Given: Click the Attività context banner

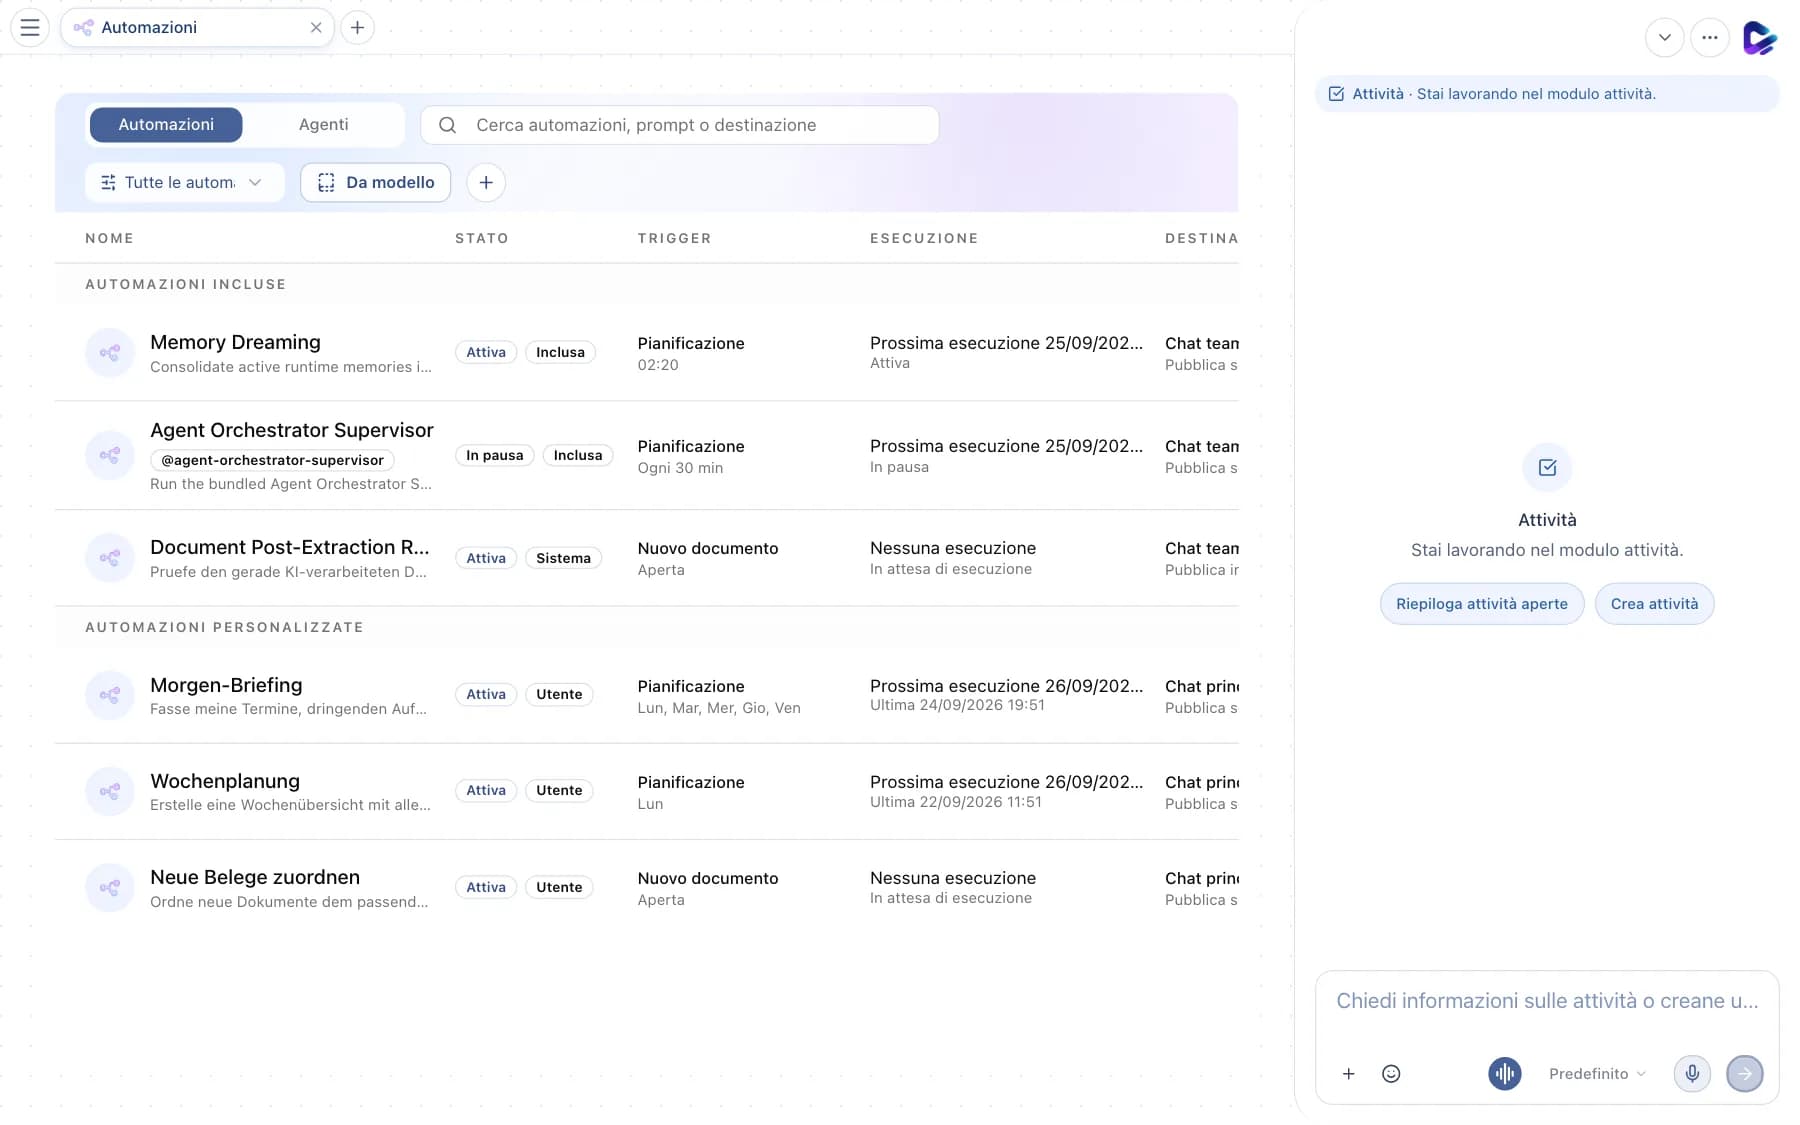Looking at the screenshot, I should [x=1547, y=94].
